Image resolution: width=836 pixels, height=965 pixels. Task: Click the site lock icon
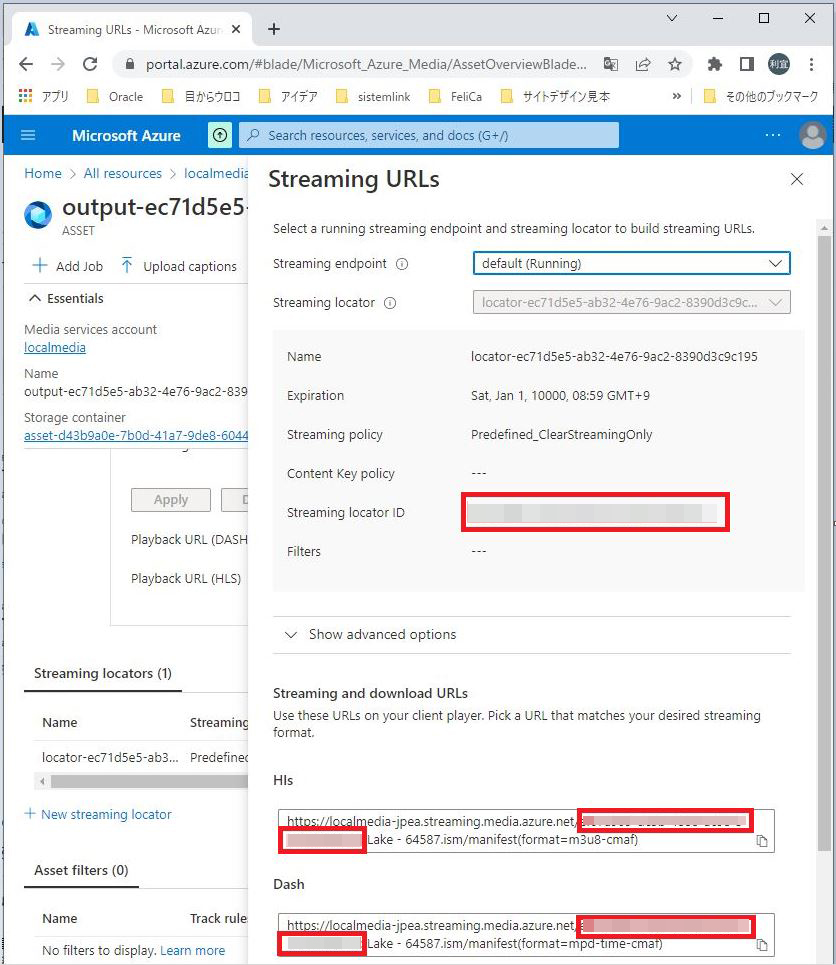(129, 64)
